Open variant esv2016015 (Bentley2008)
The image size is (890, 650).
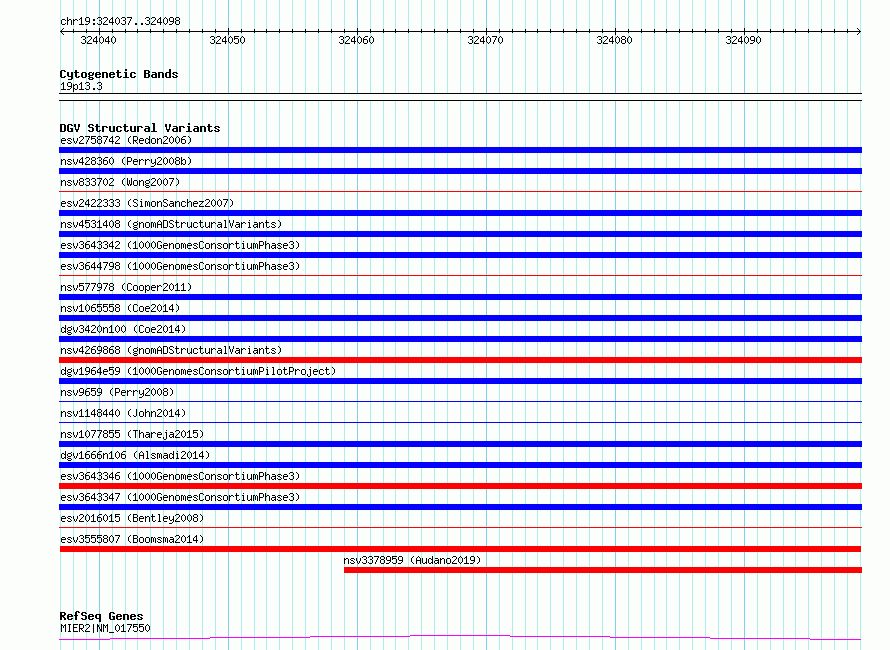(132, 518)
